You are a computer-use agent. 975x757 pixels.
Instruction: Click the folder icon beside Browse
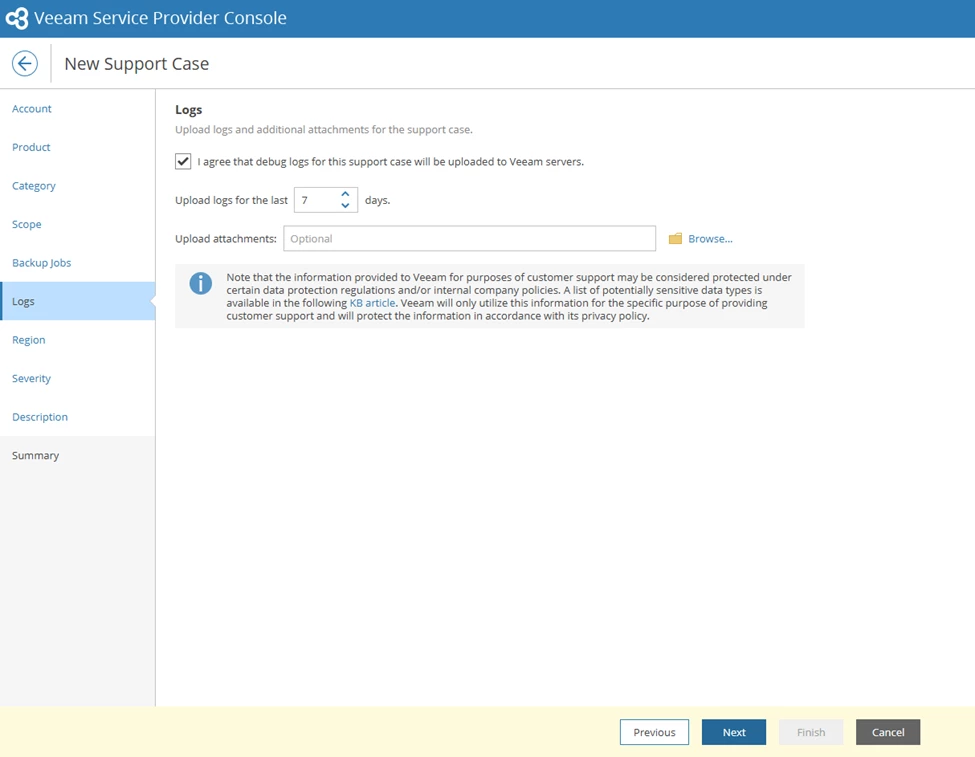coord(675,239)
